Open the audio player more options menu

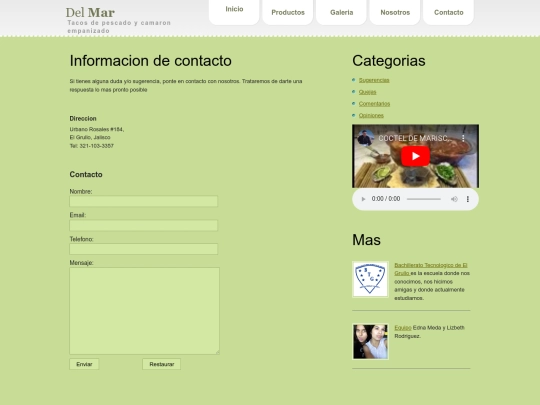click(x=468, y=199)
